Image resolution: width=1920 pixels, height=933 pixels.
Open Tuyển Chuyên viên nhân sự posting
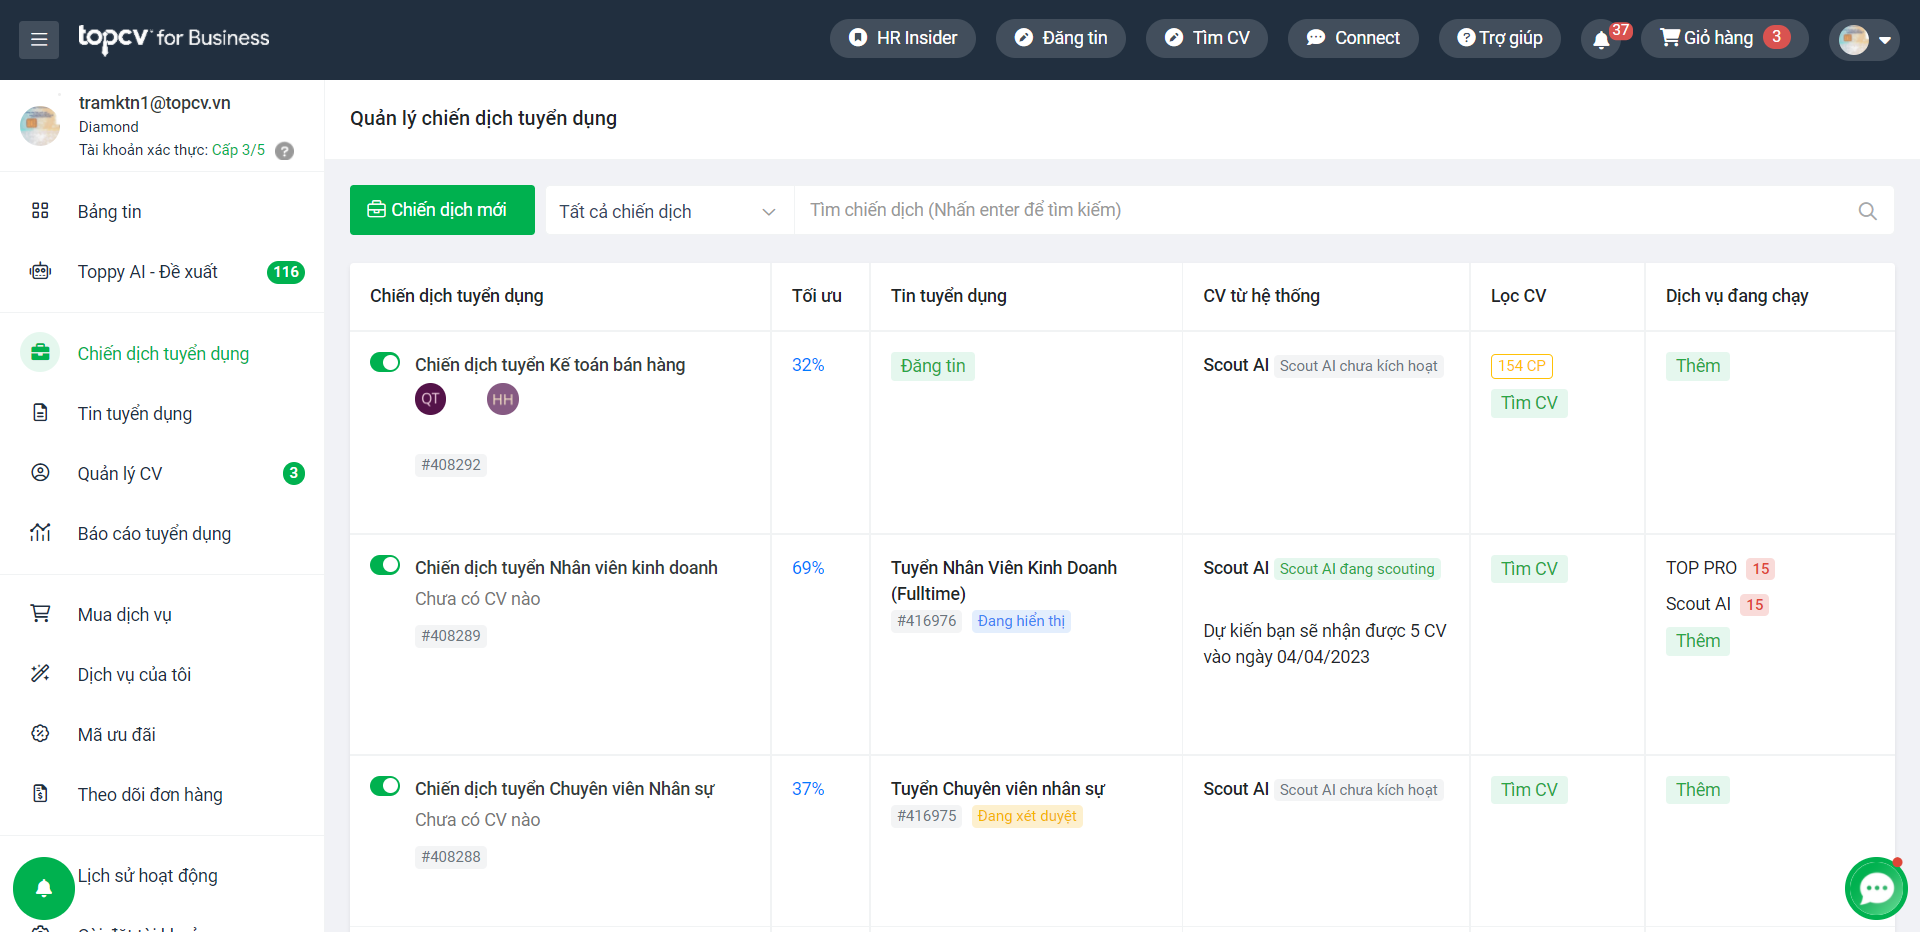coord(998,789)
